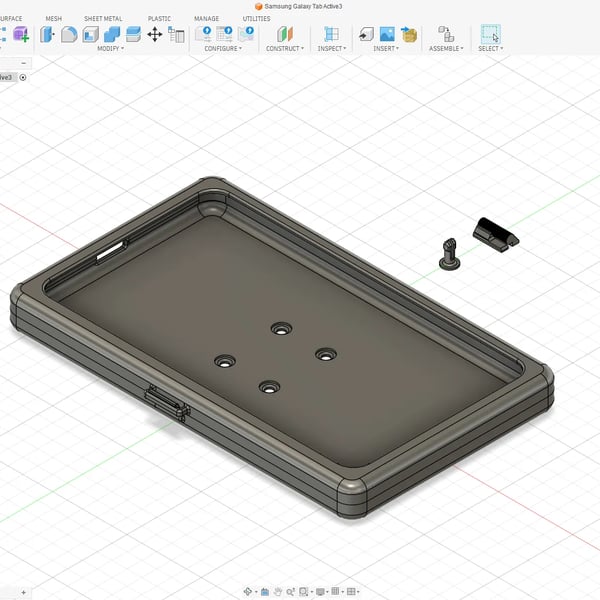Click the Assemble joint icon
Image resolution: width=600 pixels, height=600 pixels.
pos(446,34)
